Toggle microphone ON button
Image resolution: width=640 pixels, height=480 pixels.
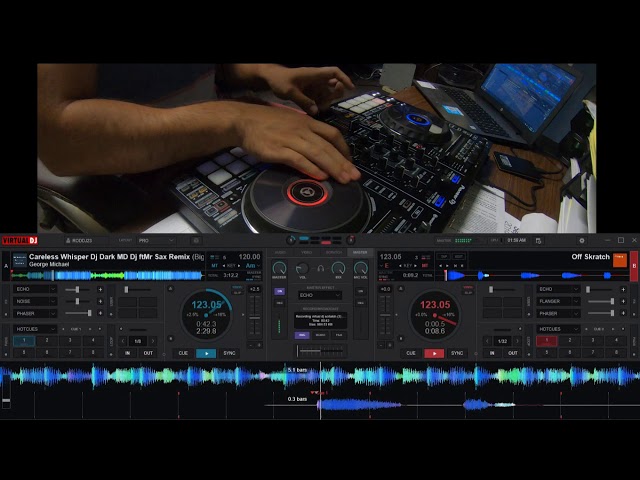[x=360, y=291]
